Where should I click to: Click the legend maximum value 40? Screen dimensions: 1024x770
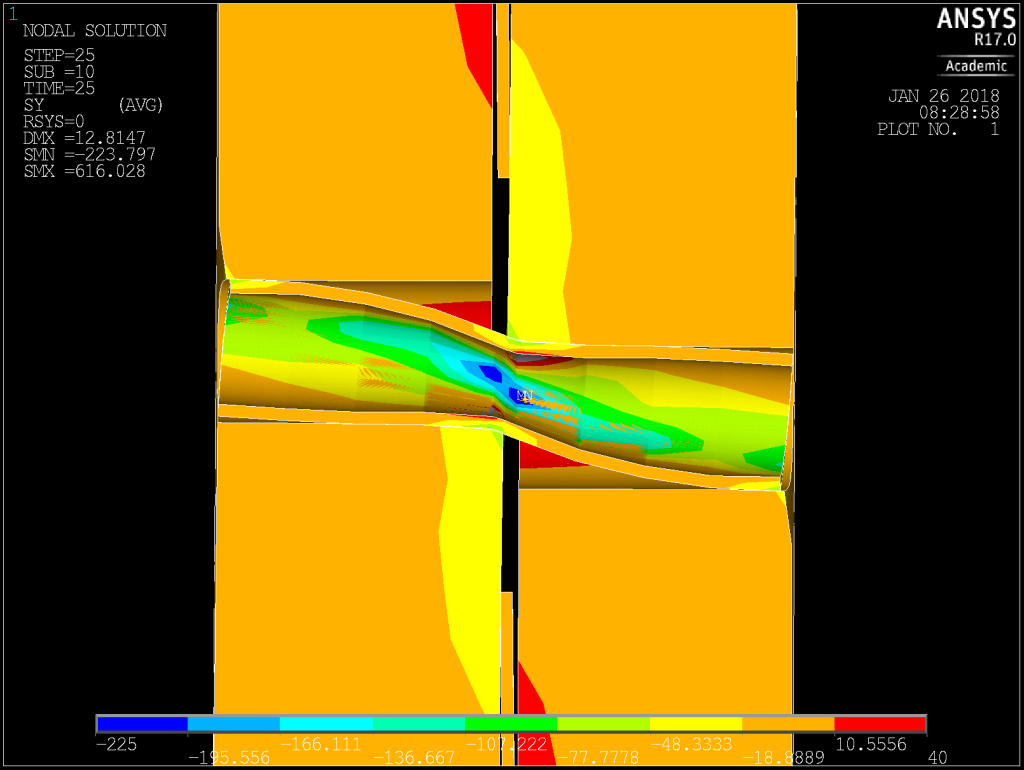click(x=936, y=758)
